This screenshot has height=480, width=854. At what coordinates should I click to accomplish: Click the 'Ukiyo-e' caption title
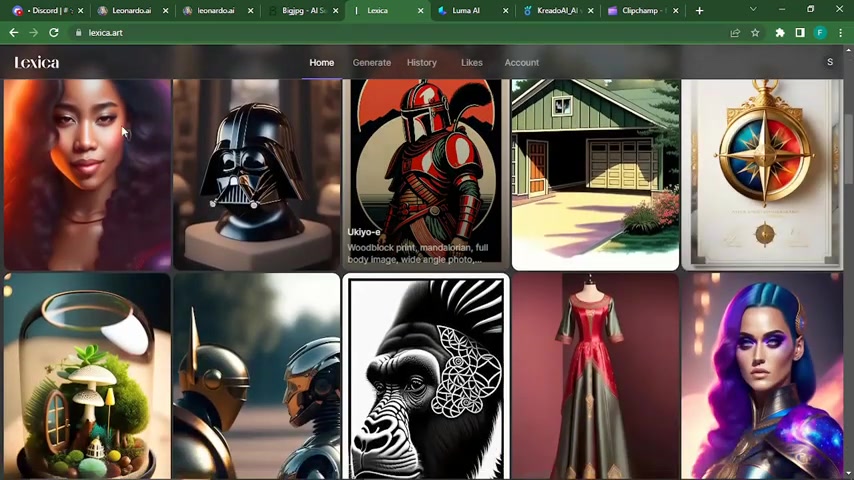click(364, 232)
